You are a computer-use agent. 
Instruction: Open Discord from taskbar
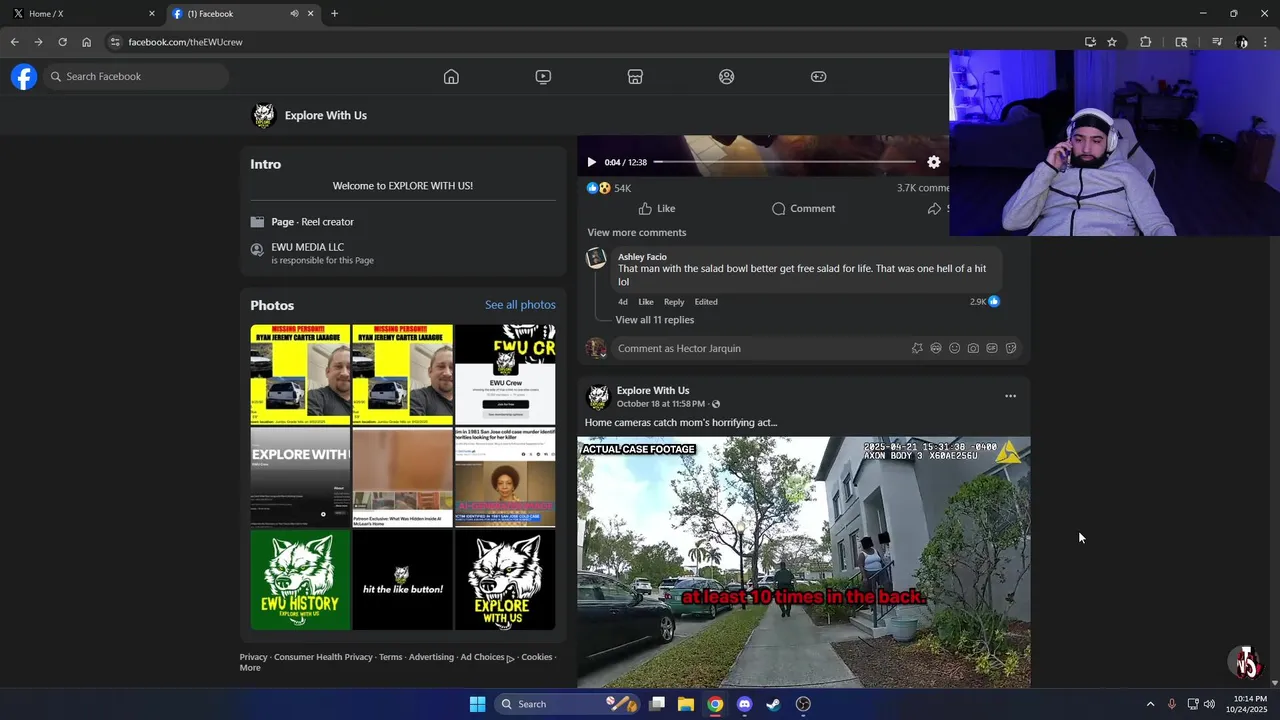744,704
